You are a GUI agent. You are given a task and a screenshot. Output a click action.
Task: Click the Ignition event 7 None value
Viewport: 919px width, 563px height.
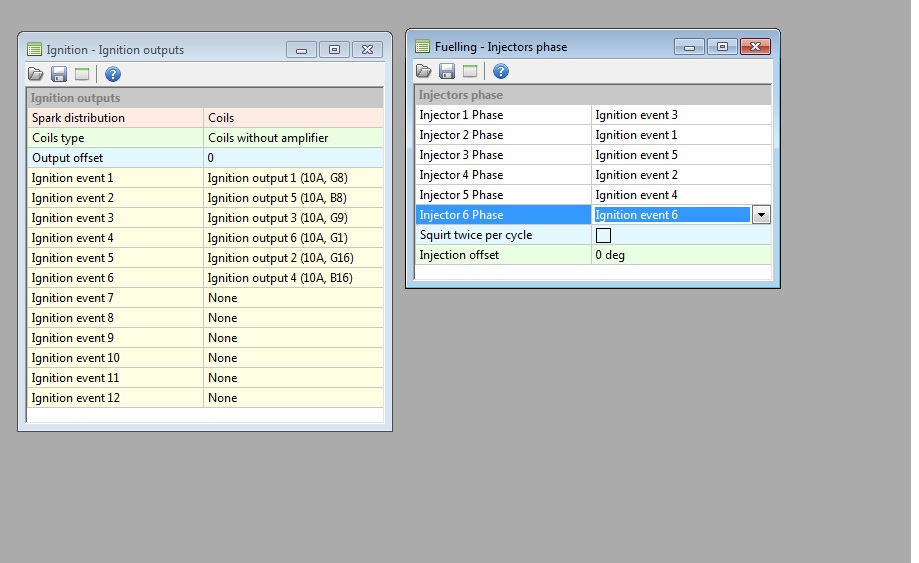tap(292, 298)
